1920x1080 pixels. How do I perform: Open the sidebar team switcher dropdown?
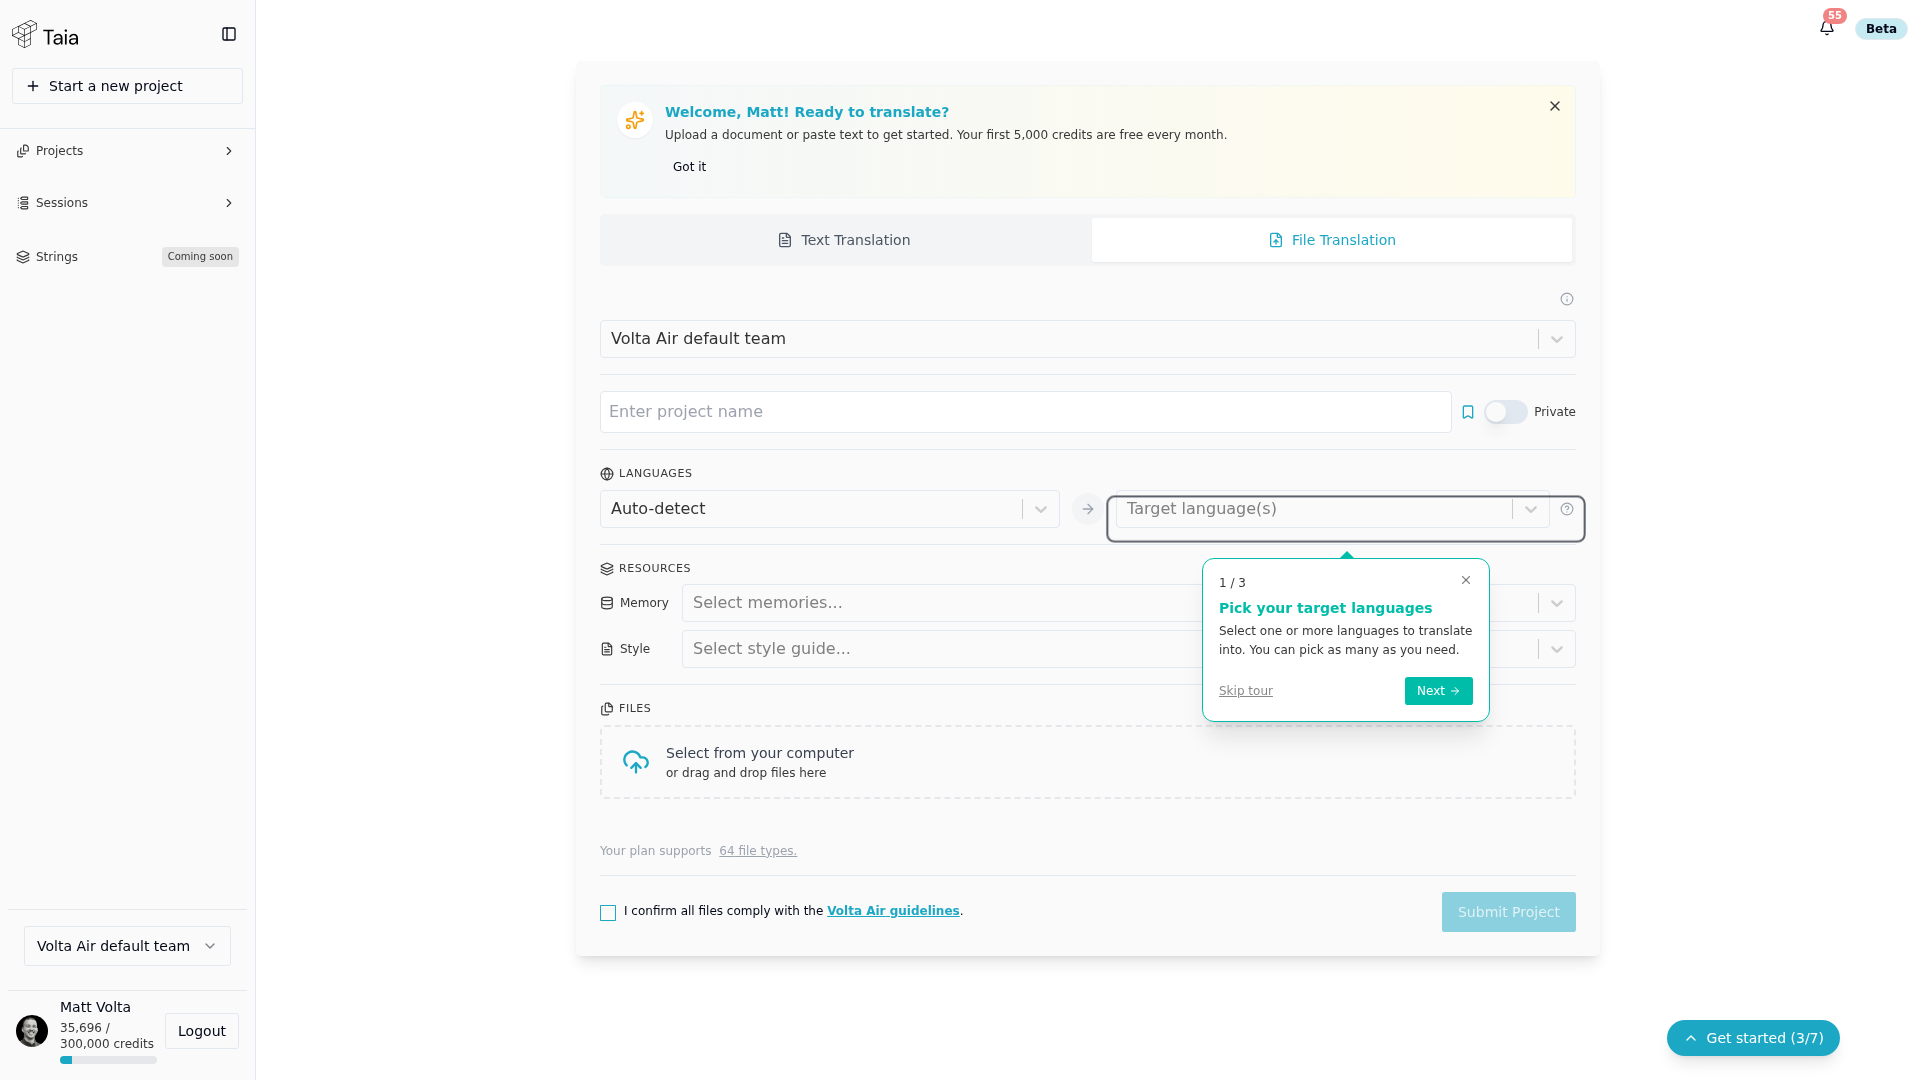pyautogui.click(x=127, y=946)
